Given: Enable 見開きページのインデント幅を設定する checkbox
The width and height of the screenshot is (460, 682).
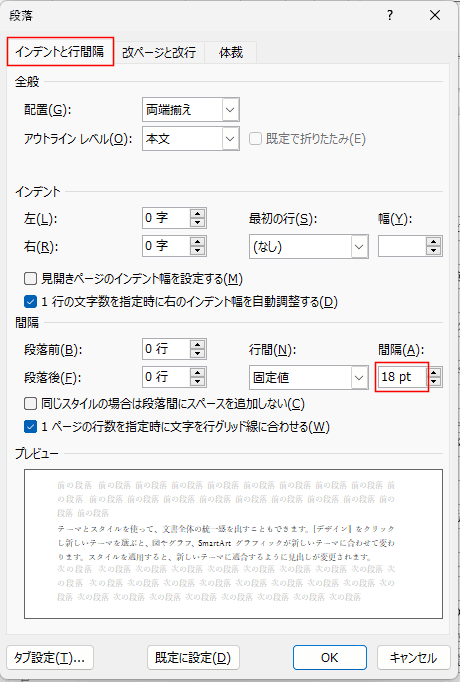Looking at the screenshot, I should pyautogui.click(x=30, y=278).
